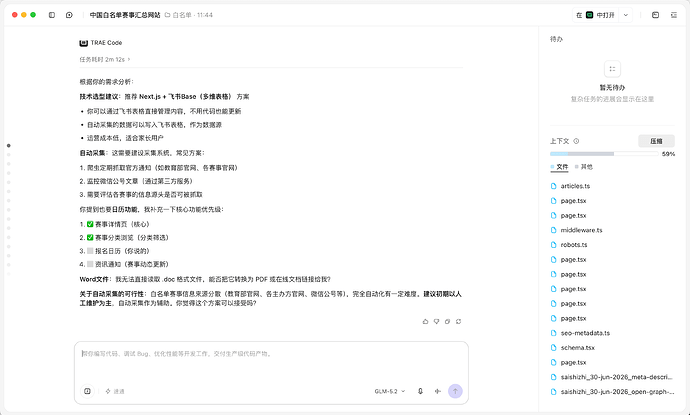The image size is (690, 415).
Task: Click the waveform icon next to microphone
Action: pyautogui.click(x=437, y=391)
